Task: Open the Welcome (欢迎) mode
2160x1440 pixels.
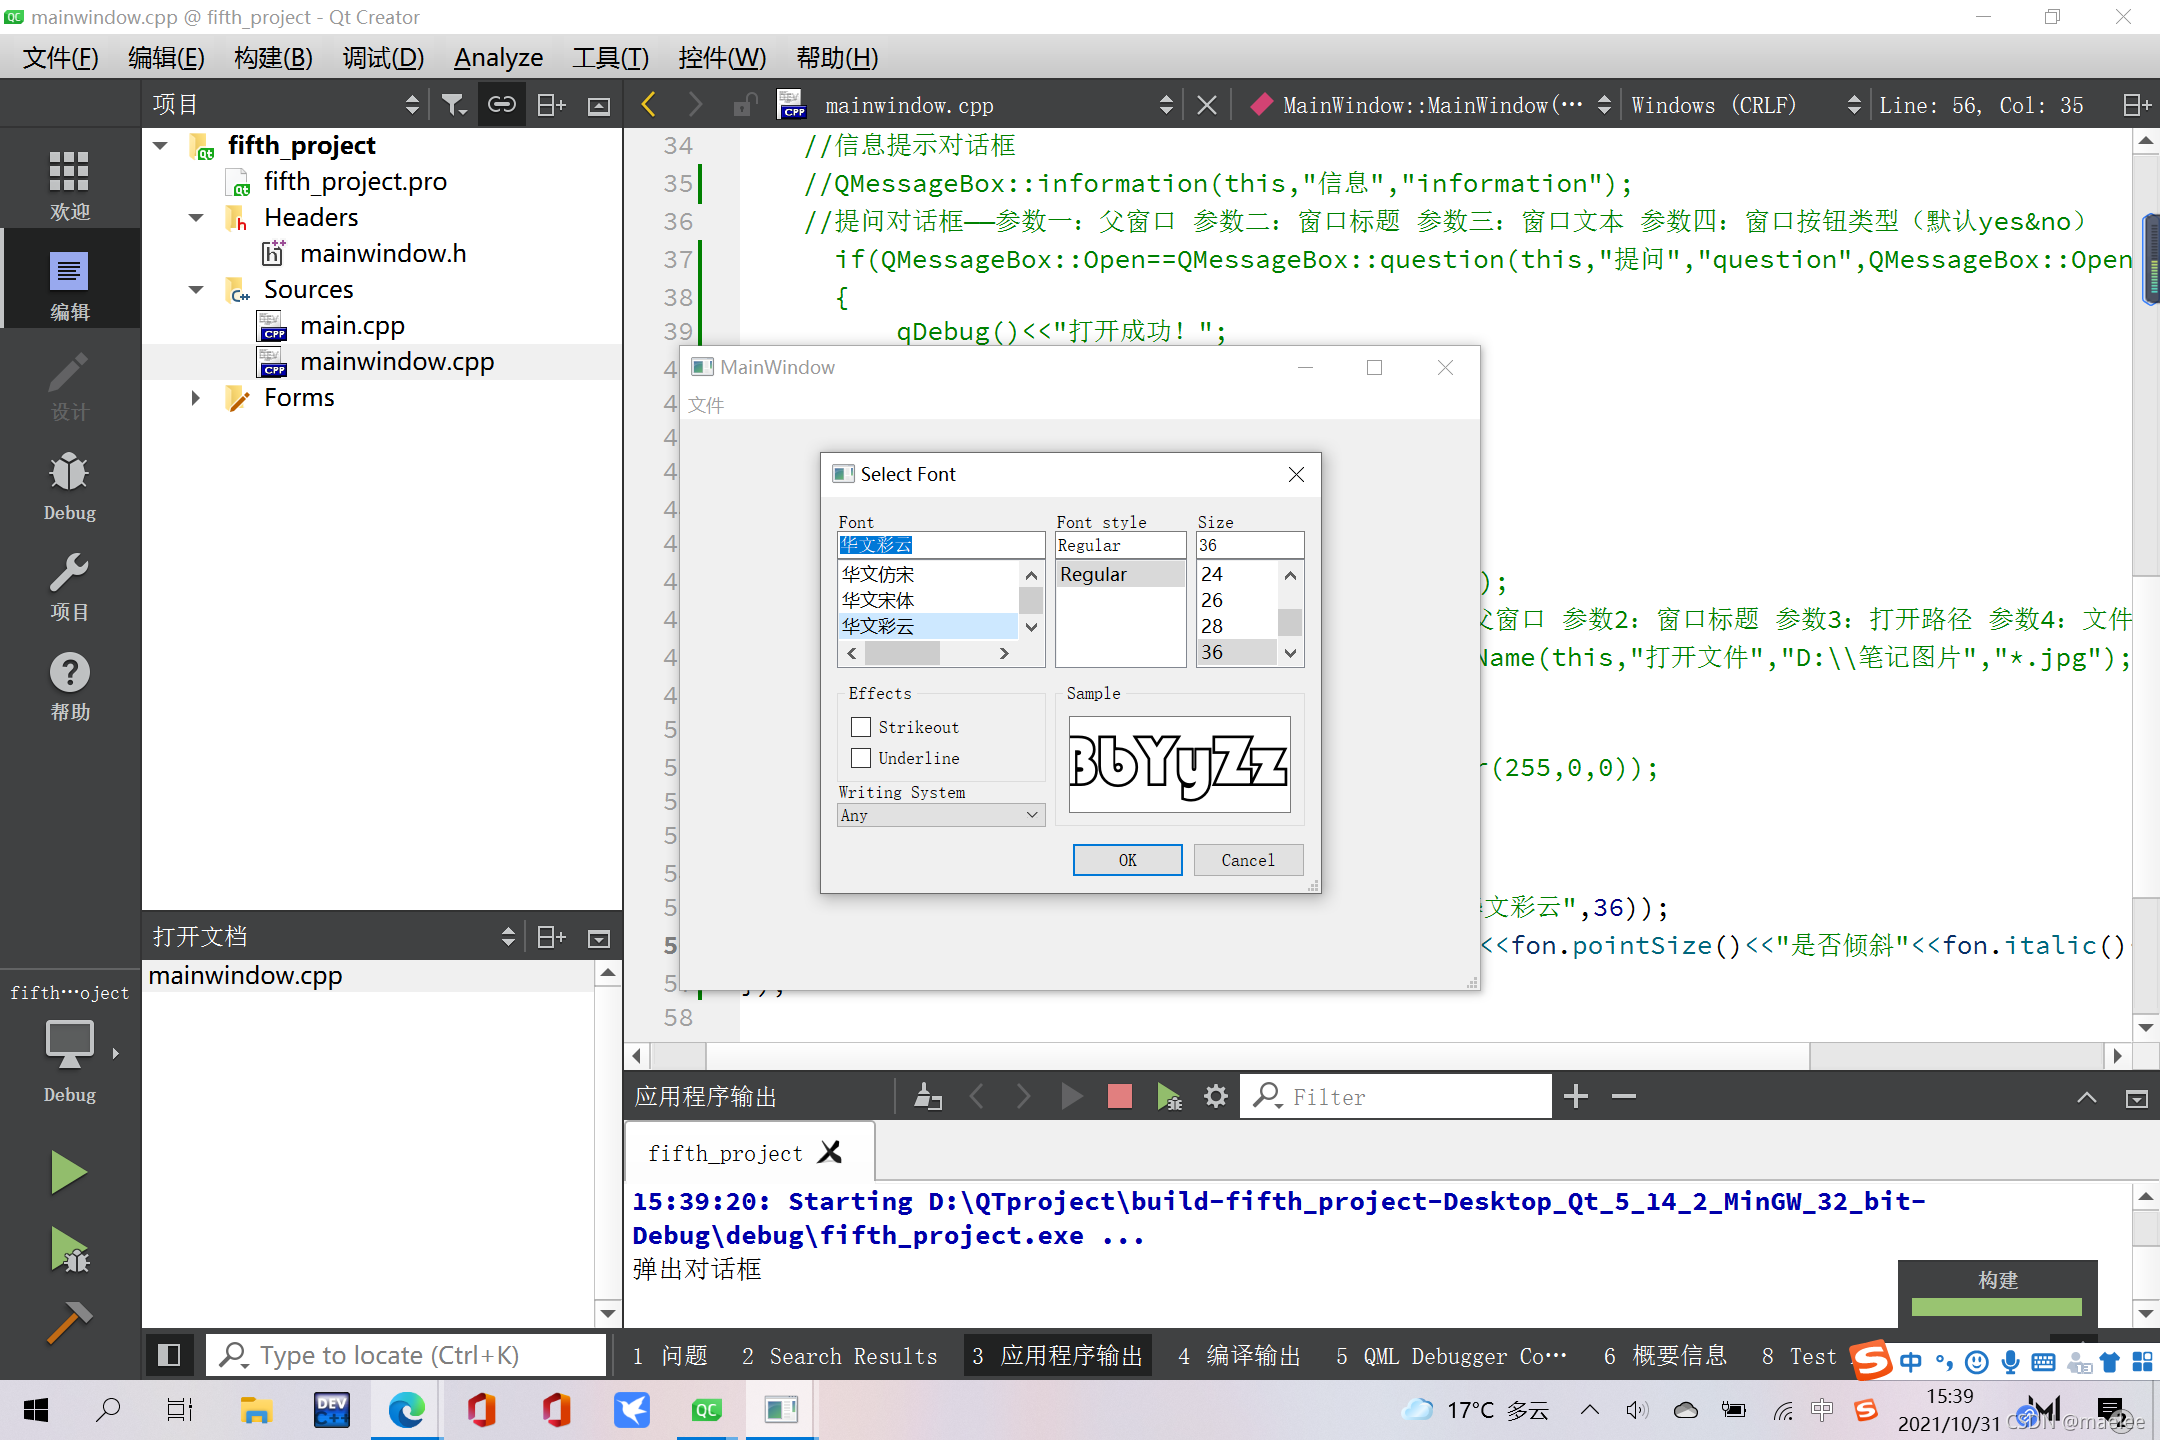Action: pyautogui.click(x=69, y=184)
